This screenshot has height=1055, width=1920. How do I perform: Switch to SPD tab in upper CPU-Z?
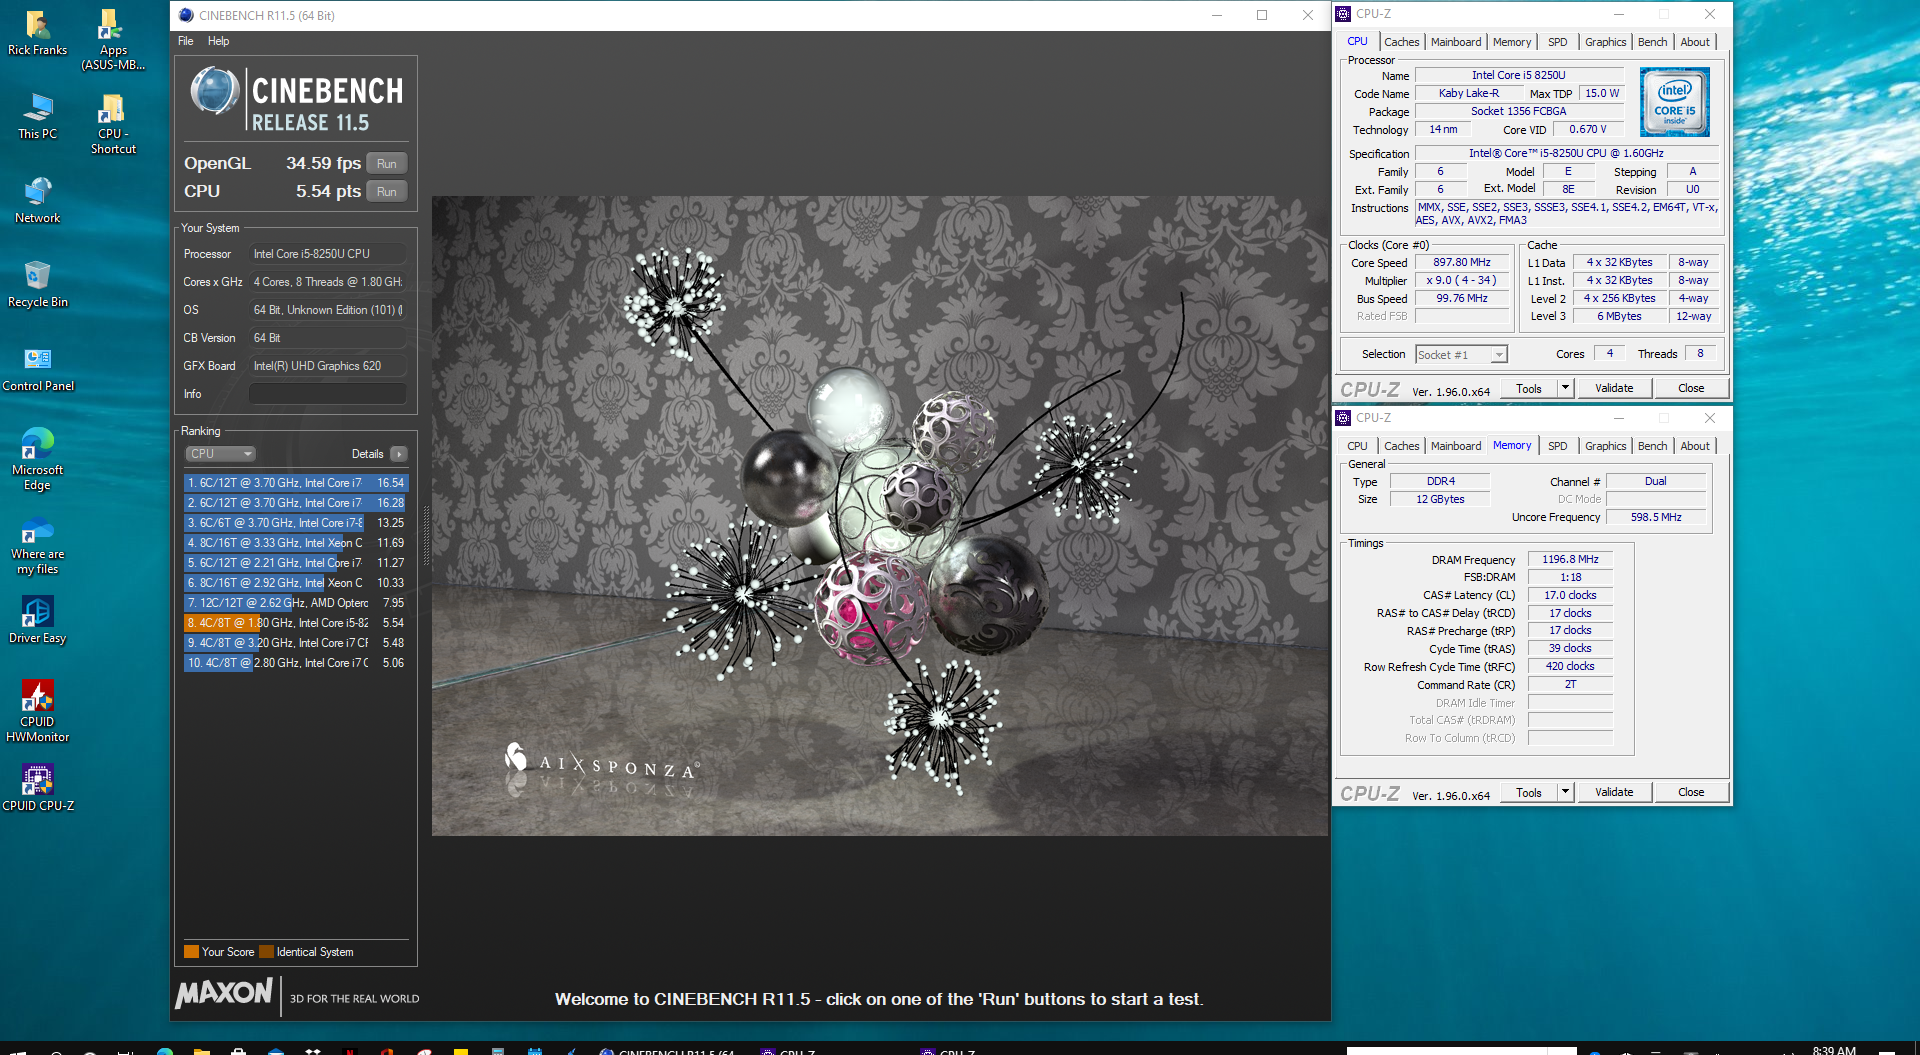click(x=1557, y=42)
